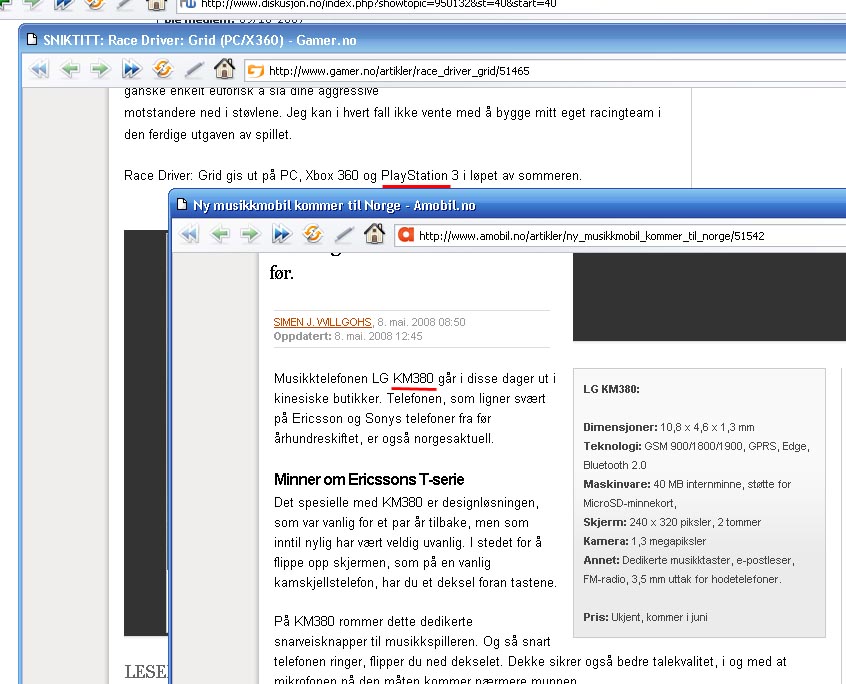Viewport: 846px width, 684px height.
Task: Click the Teknologi: GSM 900/1800/1900 line
Action: (697, 446)
